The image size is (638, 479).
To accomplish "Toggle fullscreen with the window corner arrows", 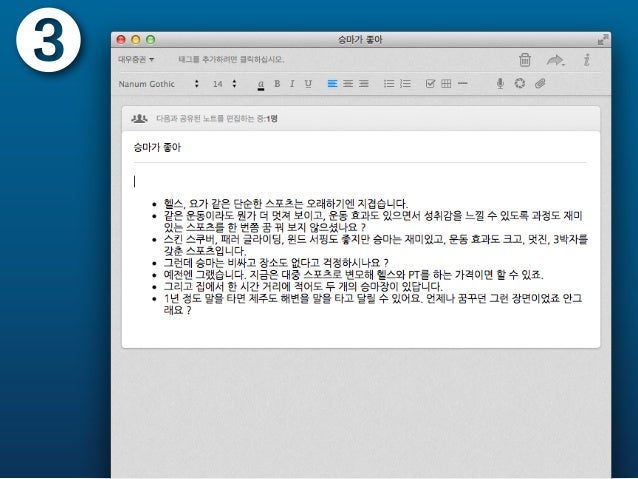I will 602,39.
